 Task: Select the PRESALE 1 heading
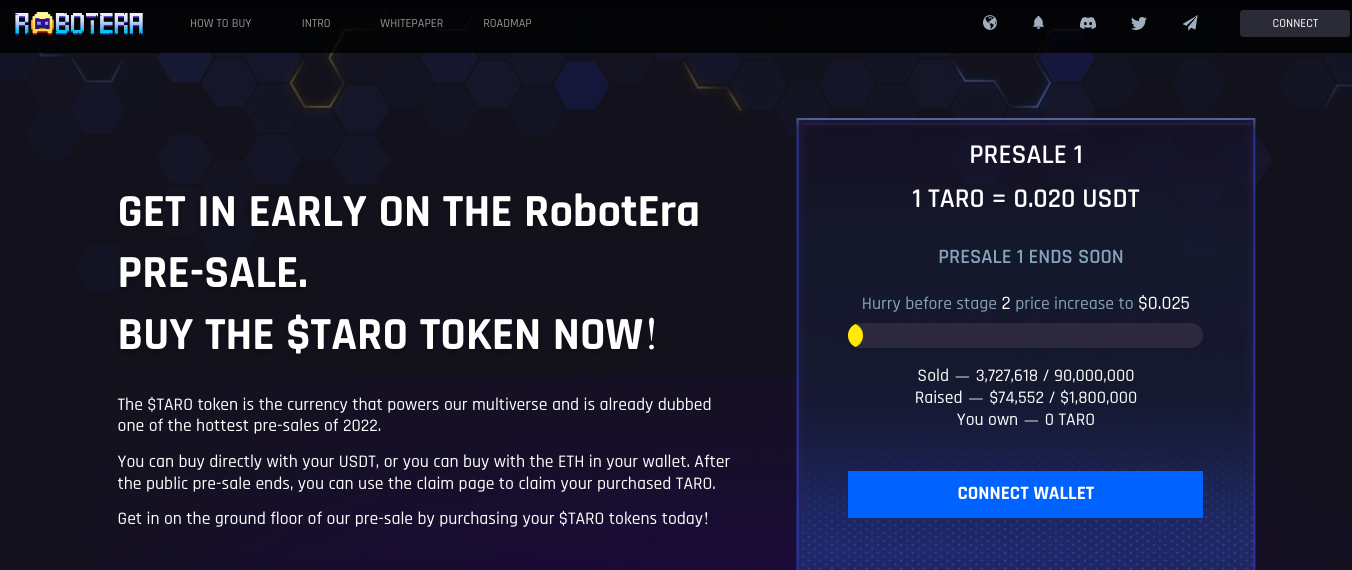click(x=1026, y=155)
